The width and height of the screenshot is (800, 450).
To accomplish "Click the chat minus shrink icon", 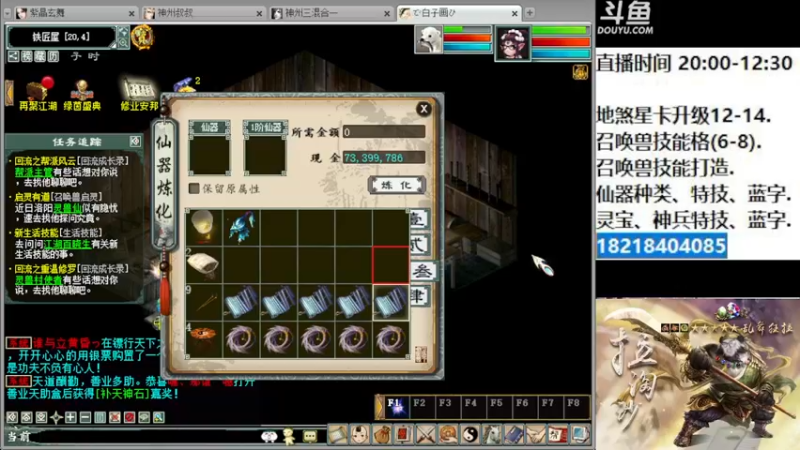I will click(x=85, y=417).
